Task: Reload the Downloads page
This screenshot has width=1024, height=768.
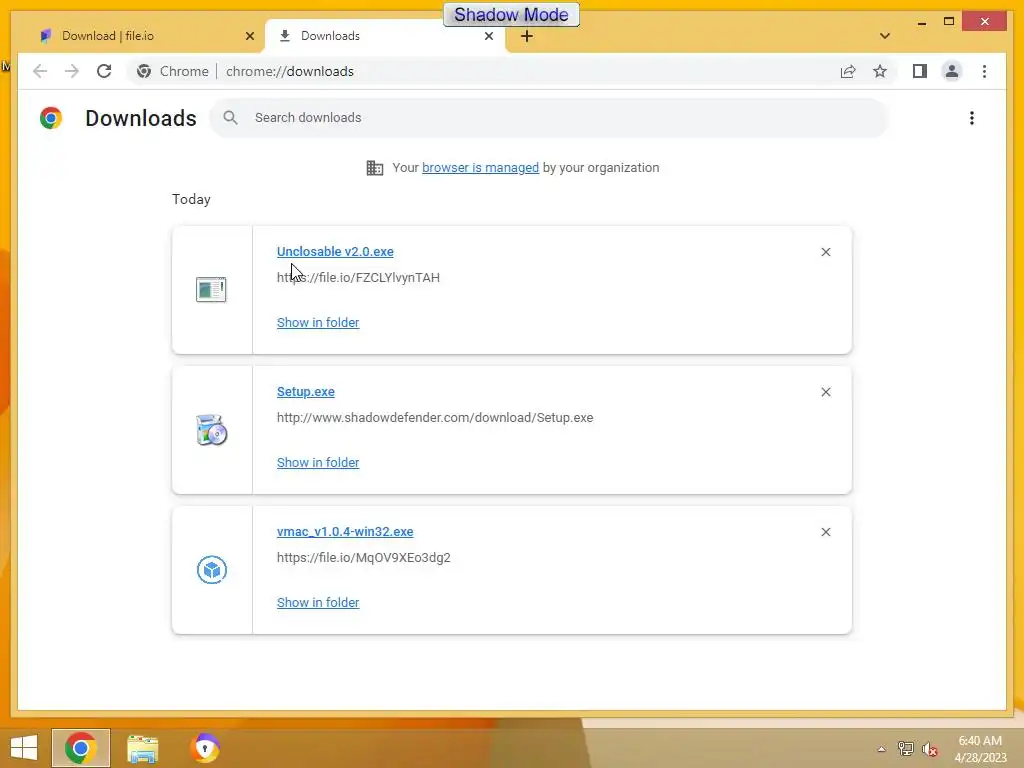Action: 104,71
